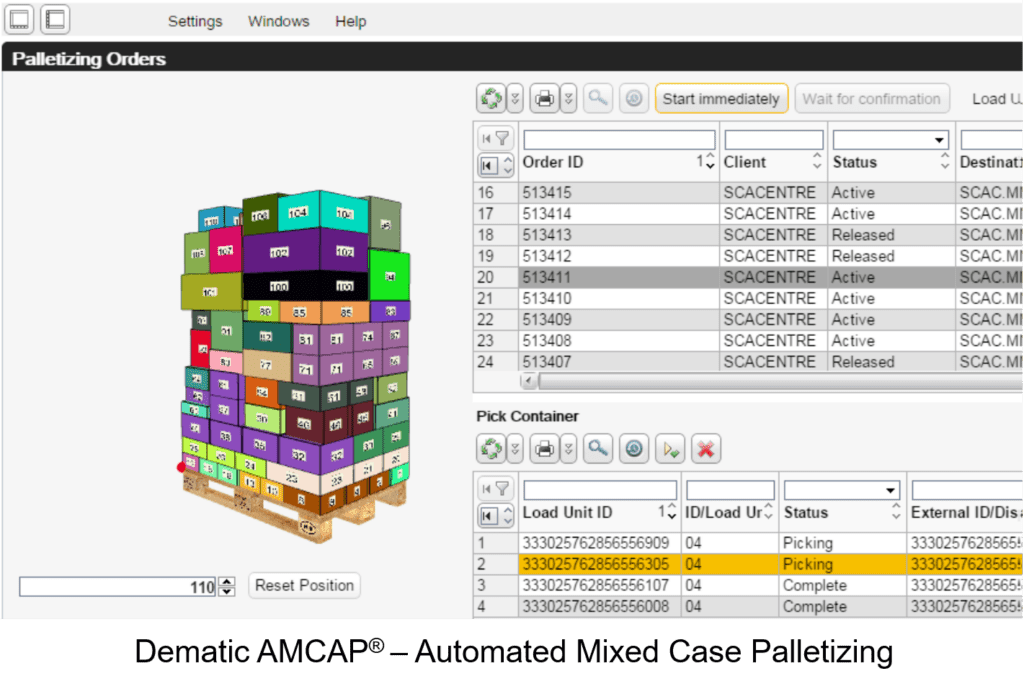Click the search magnifier in Pick Container toolbar
Image resolution: width=1024 pixels, height=689 pixels.
[x=598, y=449]
